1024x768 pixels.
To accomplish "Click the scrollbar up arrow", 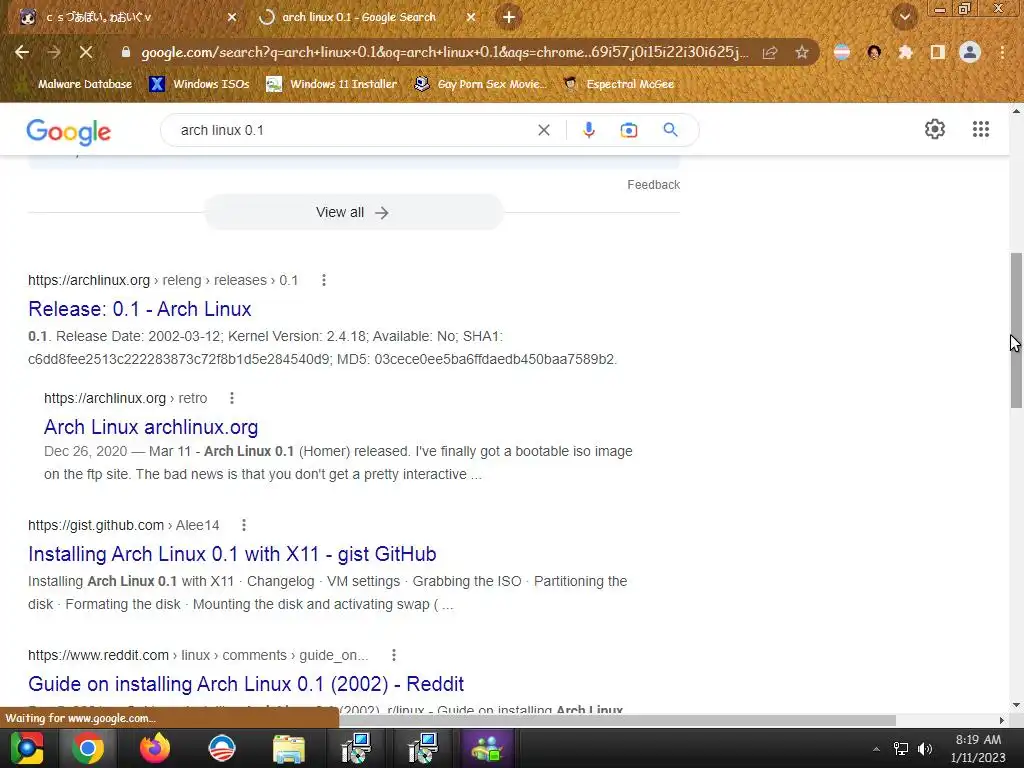I will pos(1016,111).
